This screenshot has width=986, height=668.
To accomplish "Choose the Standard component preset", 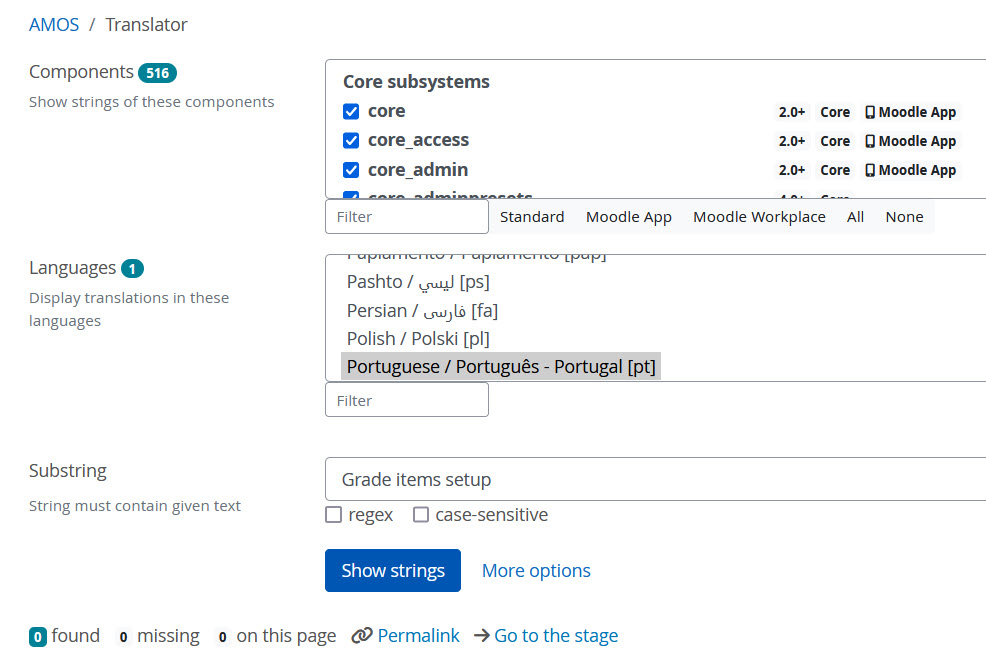I will point(532,217).
